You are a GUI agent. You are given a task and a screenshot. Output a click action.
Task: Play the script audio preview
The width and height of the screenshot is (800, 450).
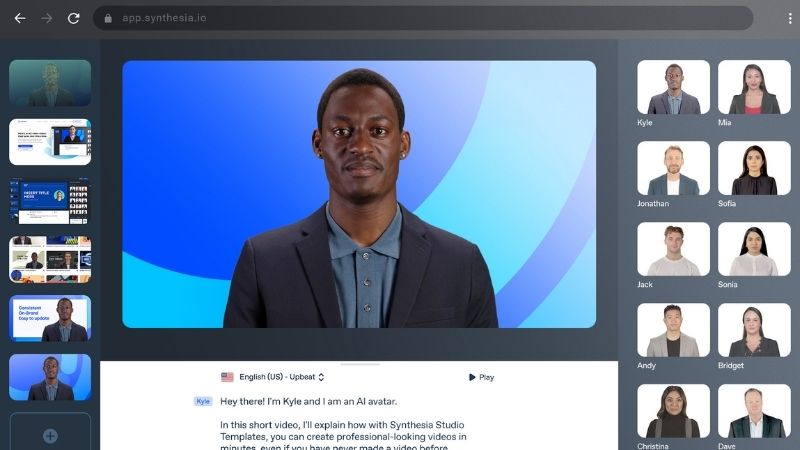pyautogui.click(x=481, y=377)
